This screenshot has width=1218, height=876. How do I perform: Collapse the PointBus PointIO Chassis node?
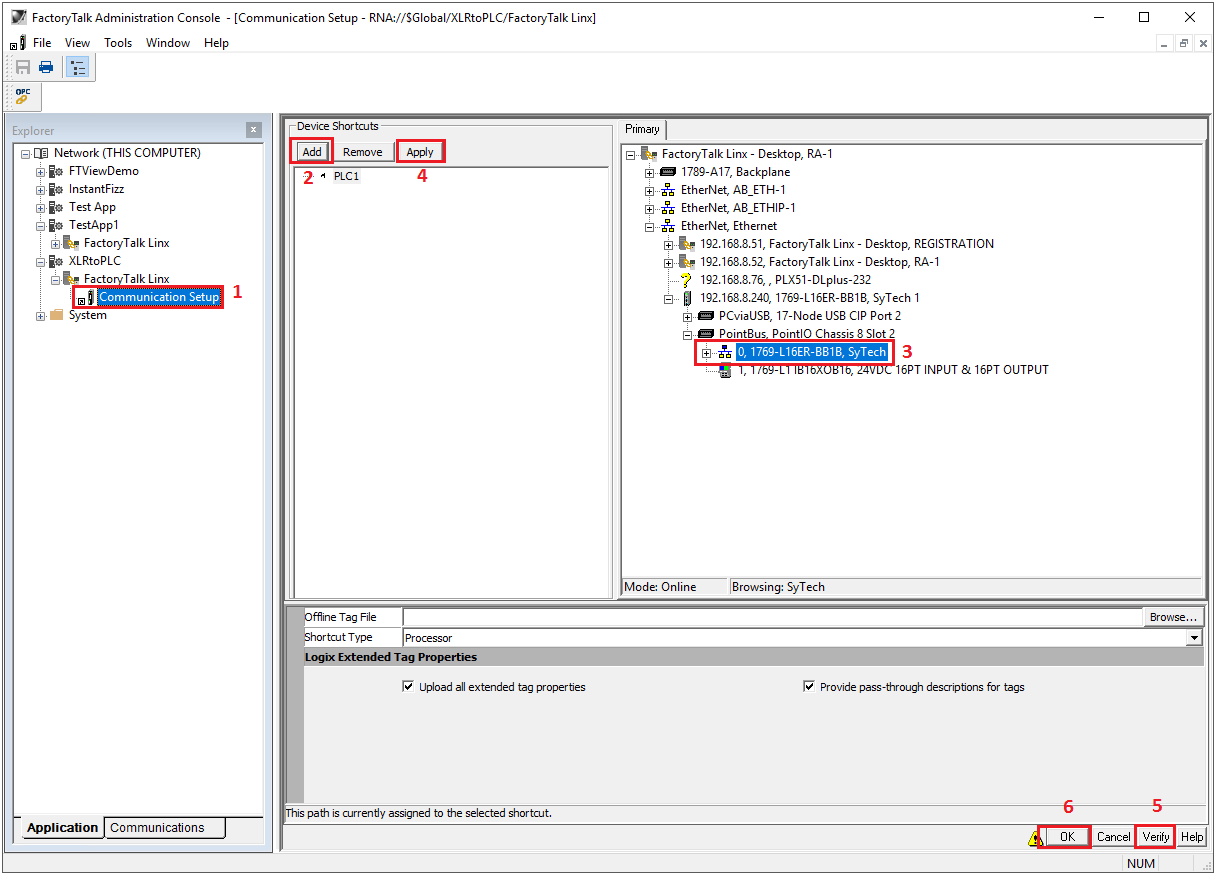688,334
